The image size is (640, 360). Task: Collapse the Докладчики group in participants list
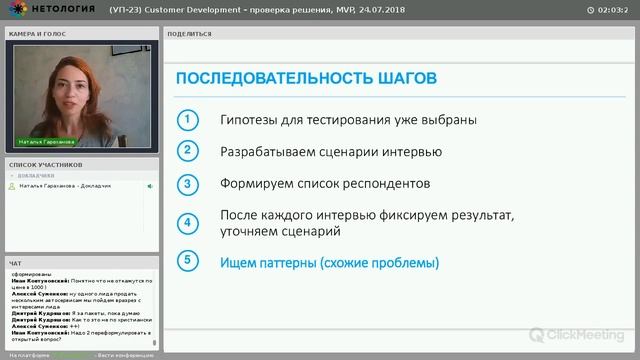pyautogui.click(x=12, y=176)
